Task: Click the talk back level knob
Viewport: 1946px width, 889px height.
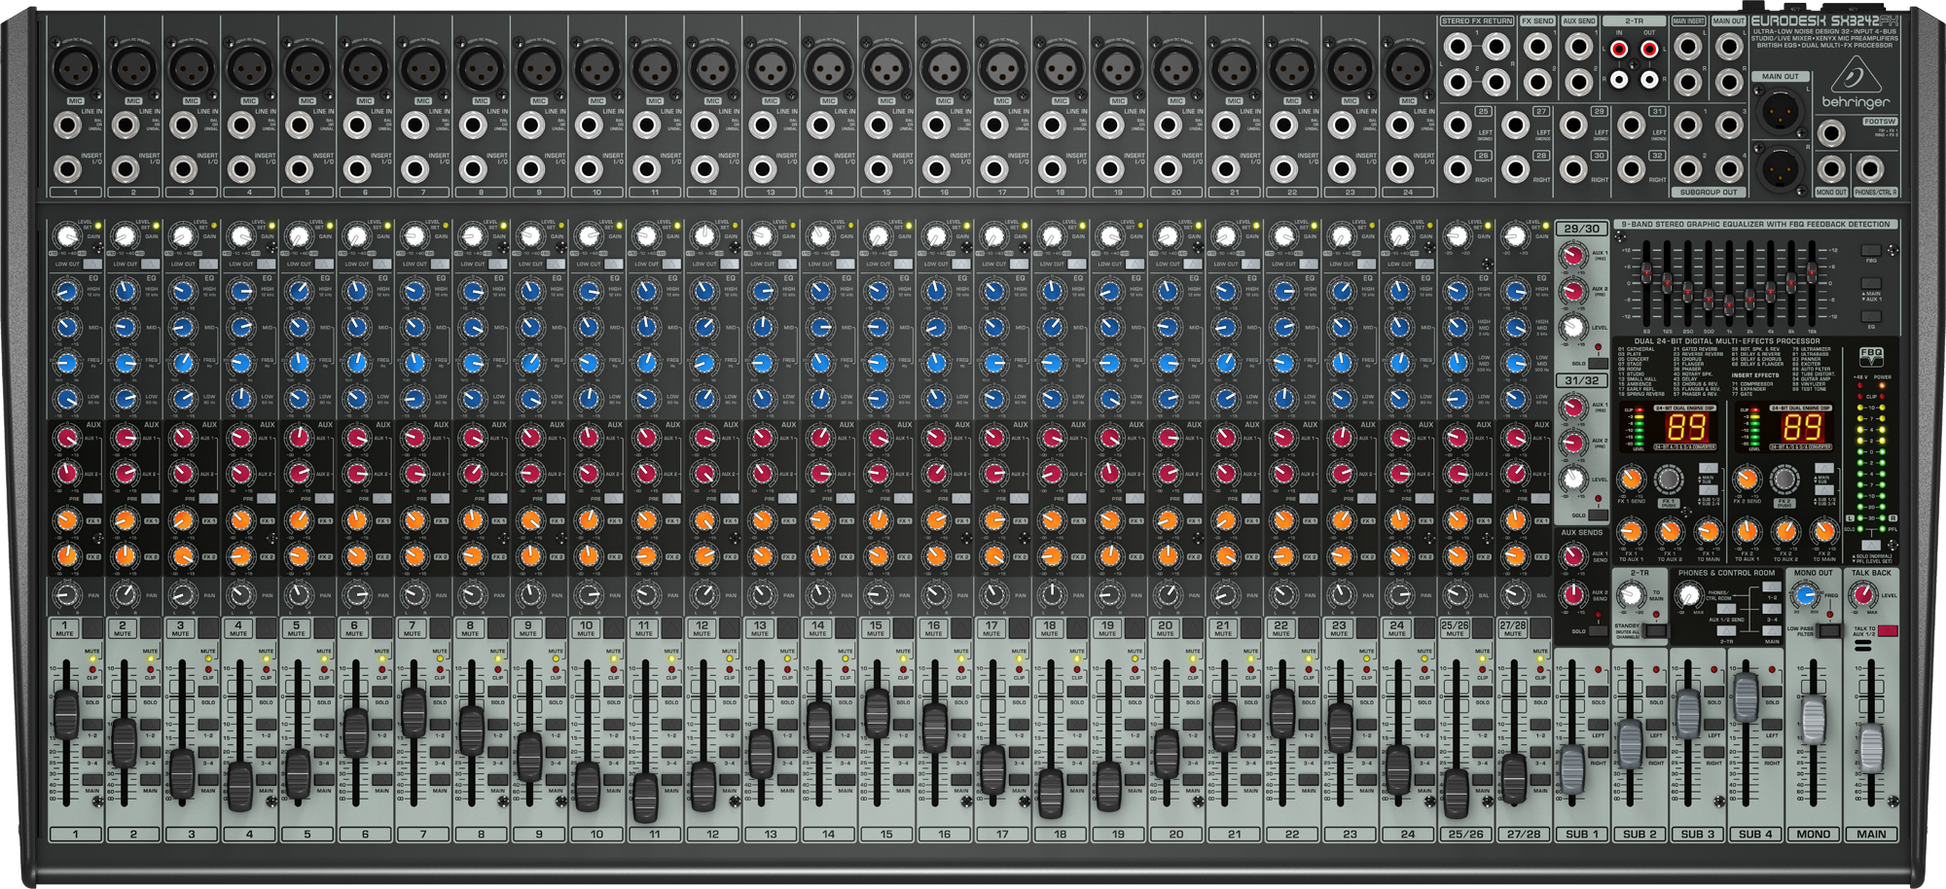Action: pyautogui.click(x=1862, y=597)
